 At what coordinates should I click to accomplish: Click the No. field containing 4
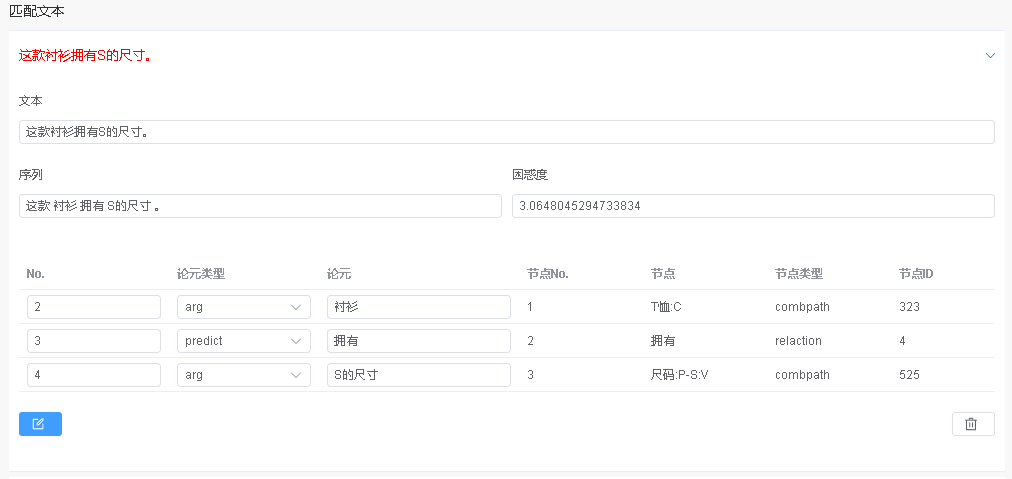[x=94, y=375]
